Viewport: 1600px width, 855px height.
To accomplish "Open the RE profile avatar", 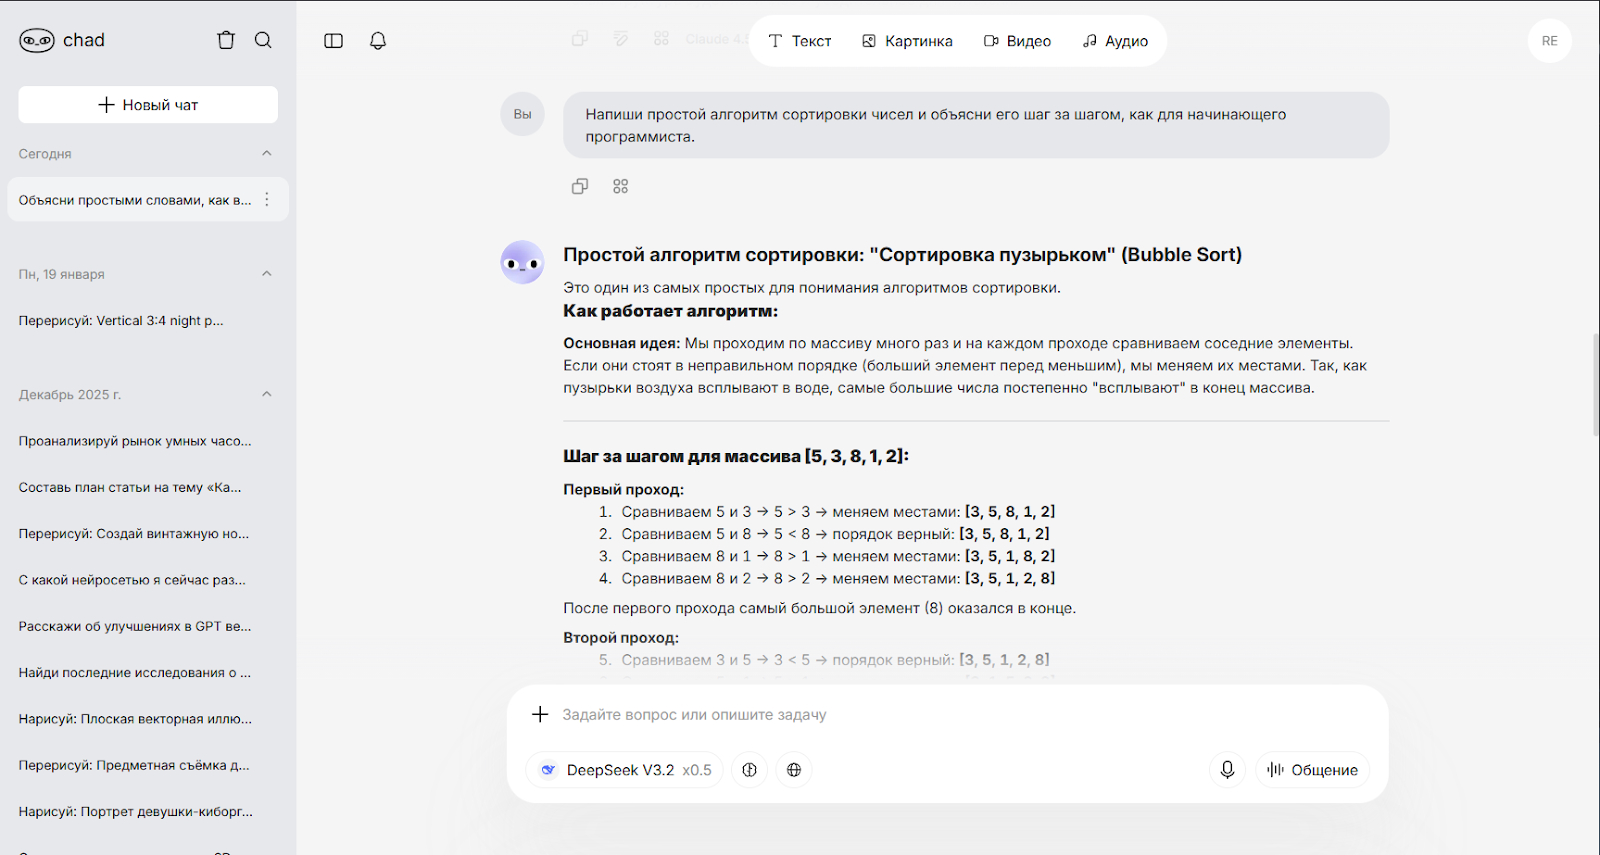I will point(1549,41).
